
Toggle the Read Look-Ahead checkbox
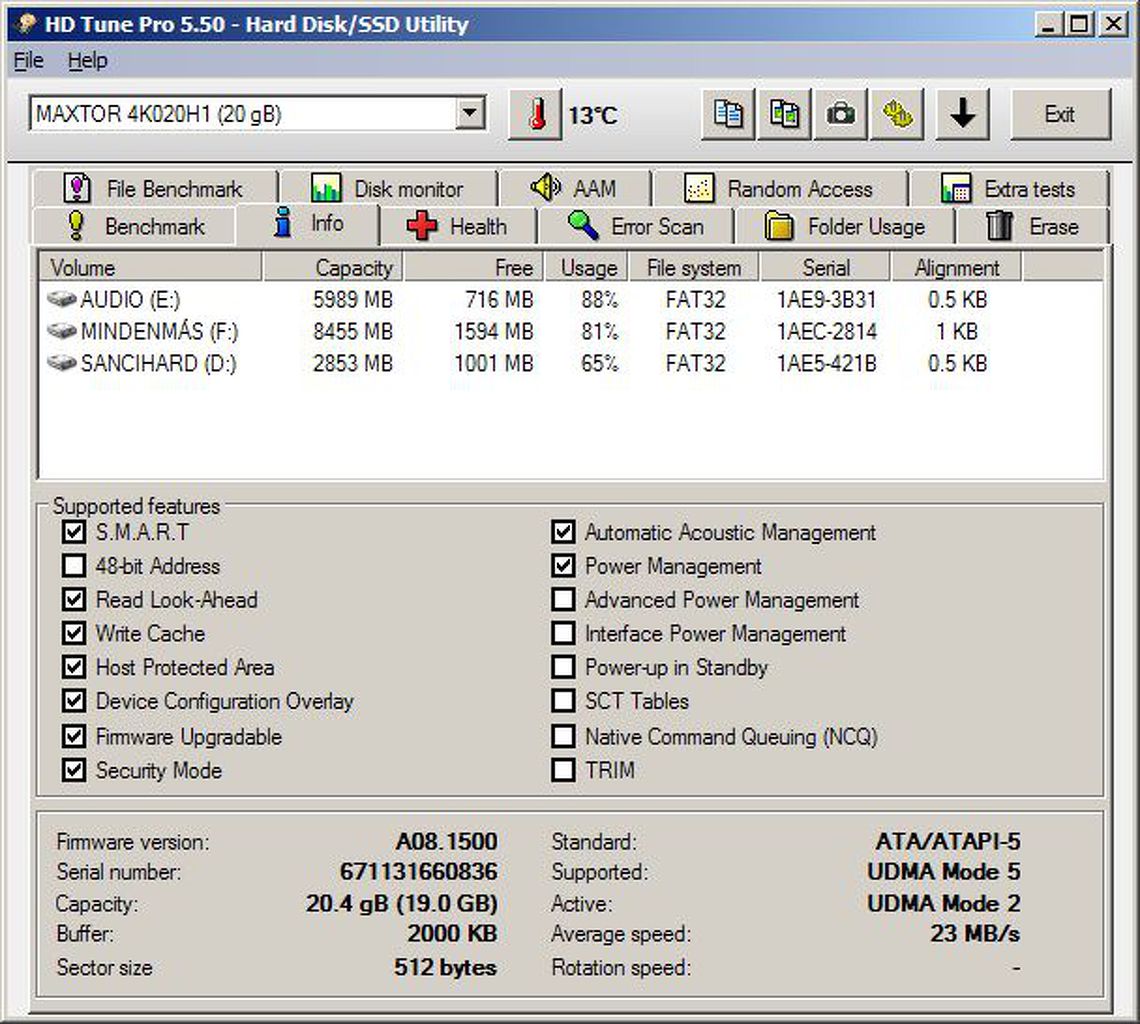point(73,599)
